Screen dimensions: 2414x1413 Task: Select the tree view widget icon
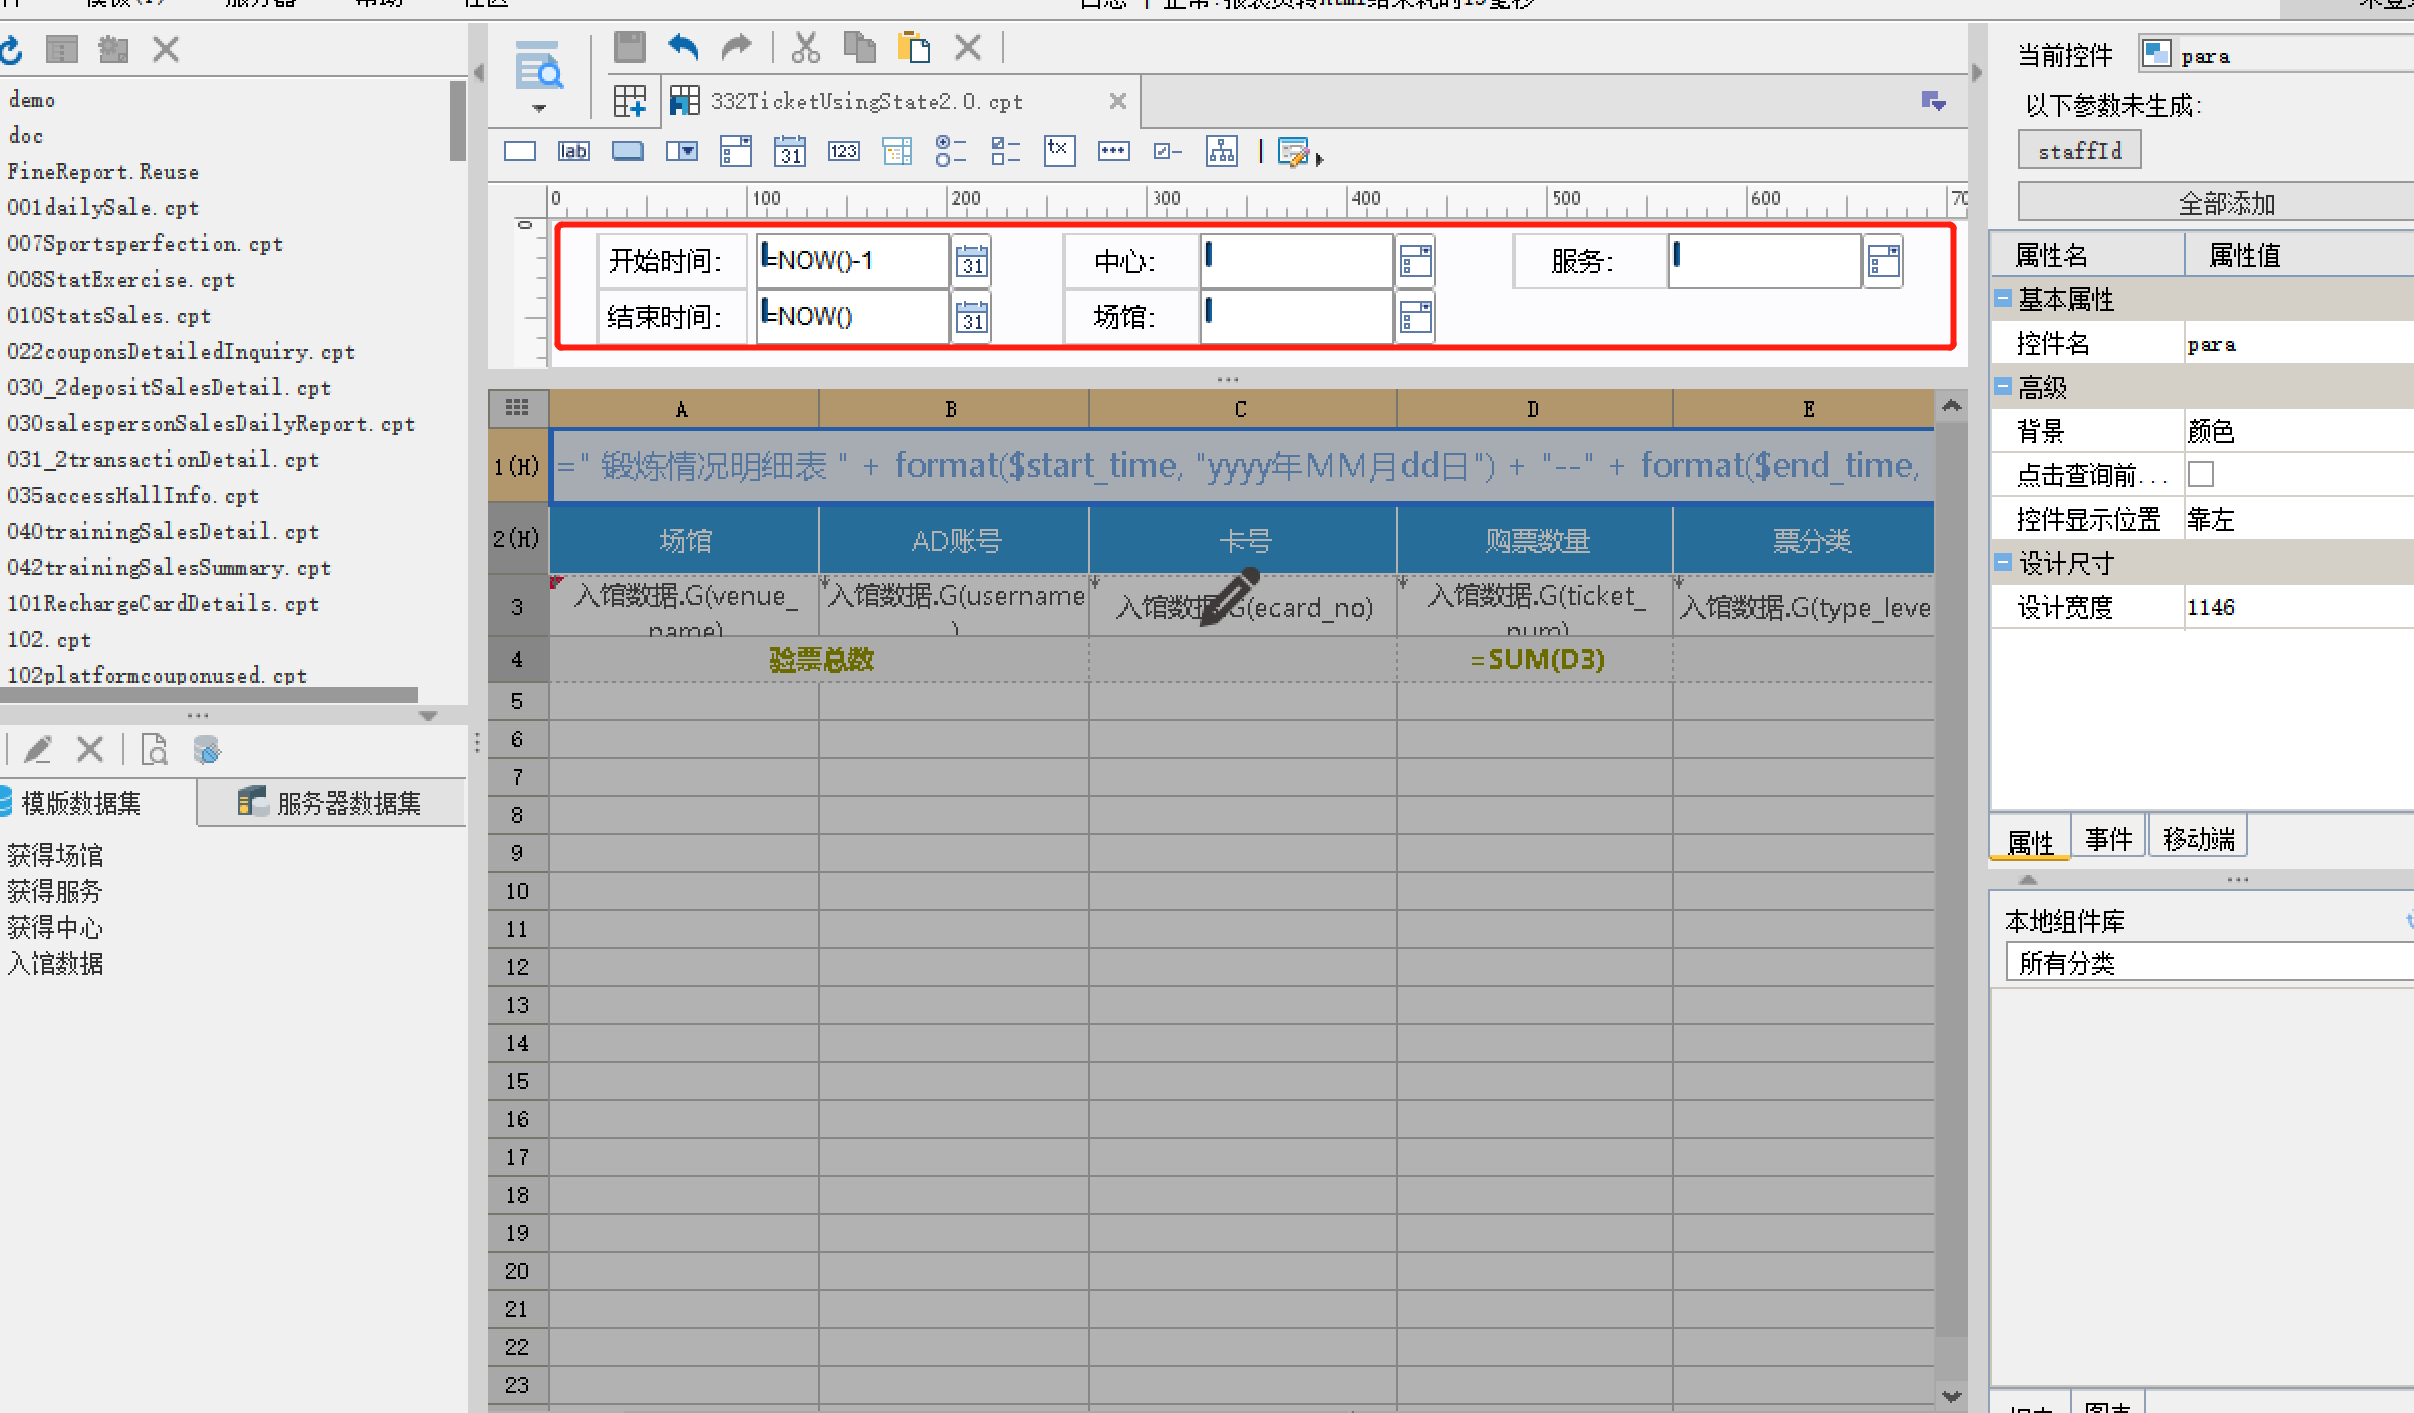[x=1221, y=152]
